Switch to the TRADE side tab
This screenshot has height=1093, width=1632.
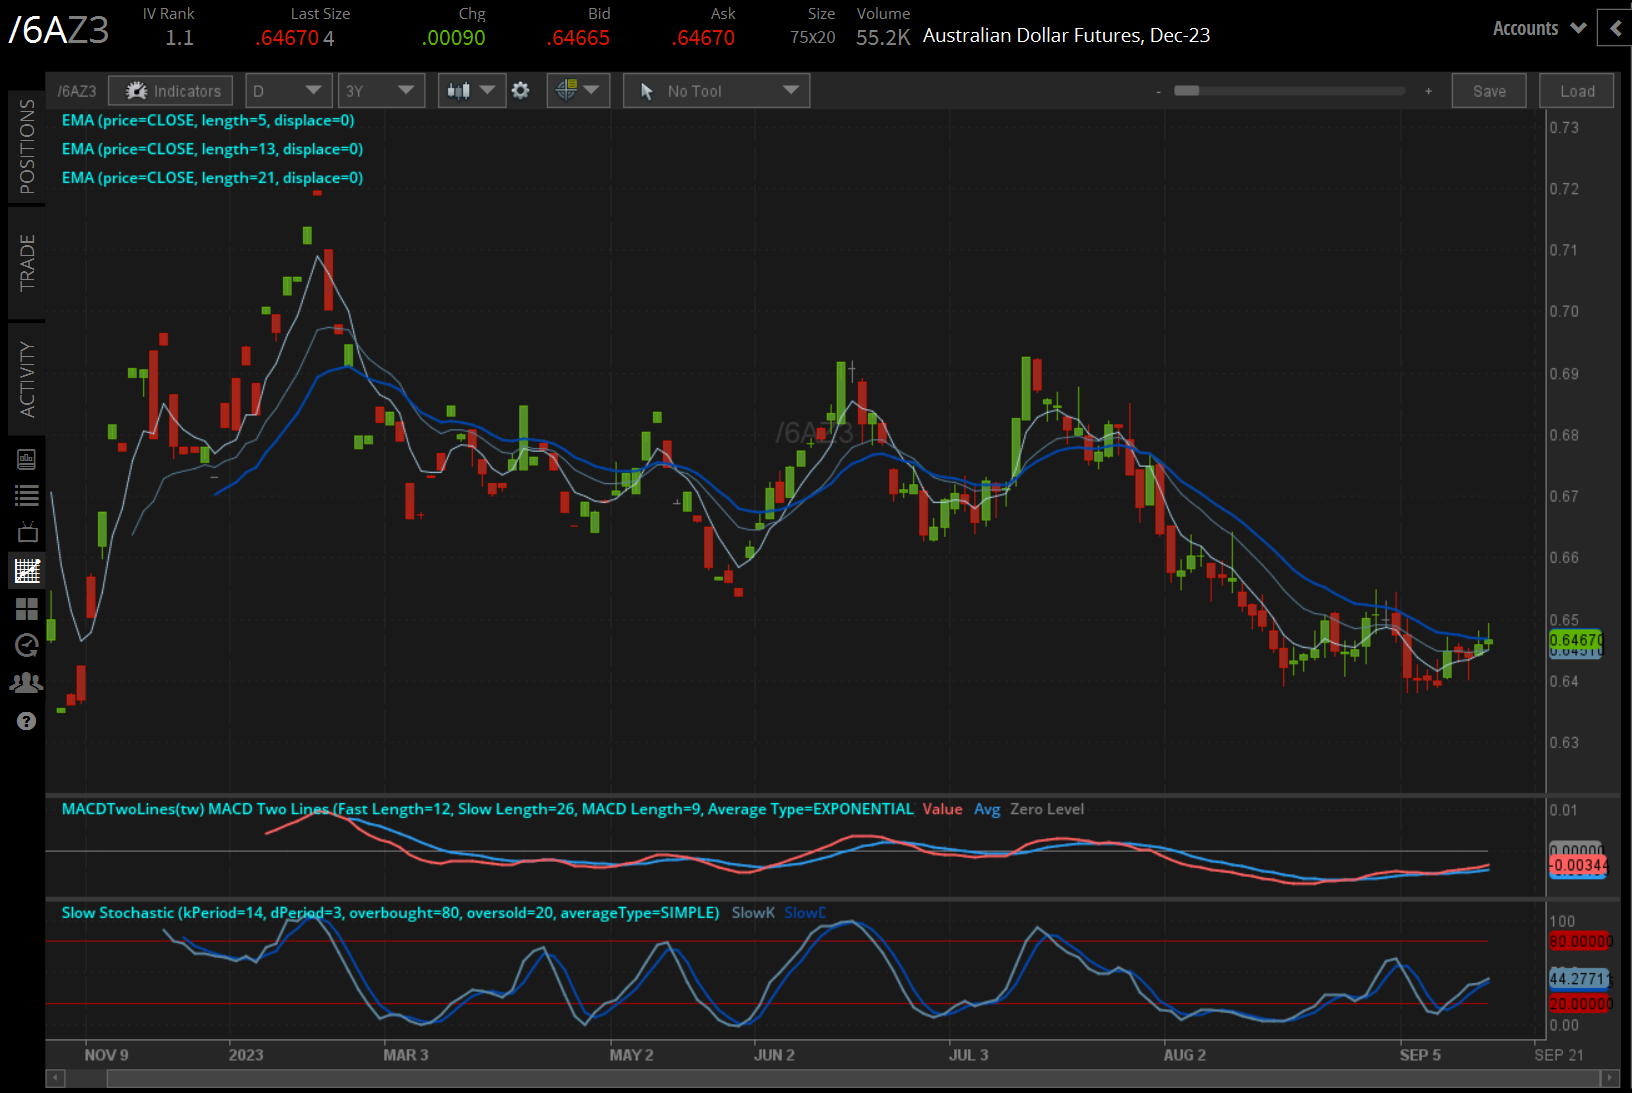coord(27,263)
